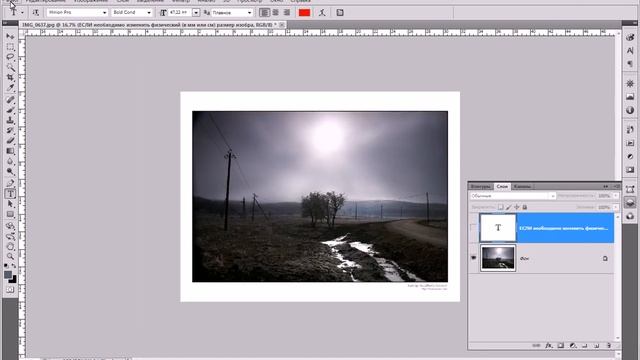Toggle Quick Mask mode
The image size is (640, 360).
(10, 290)
